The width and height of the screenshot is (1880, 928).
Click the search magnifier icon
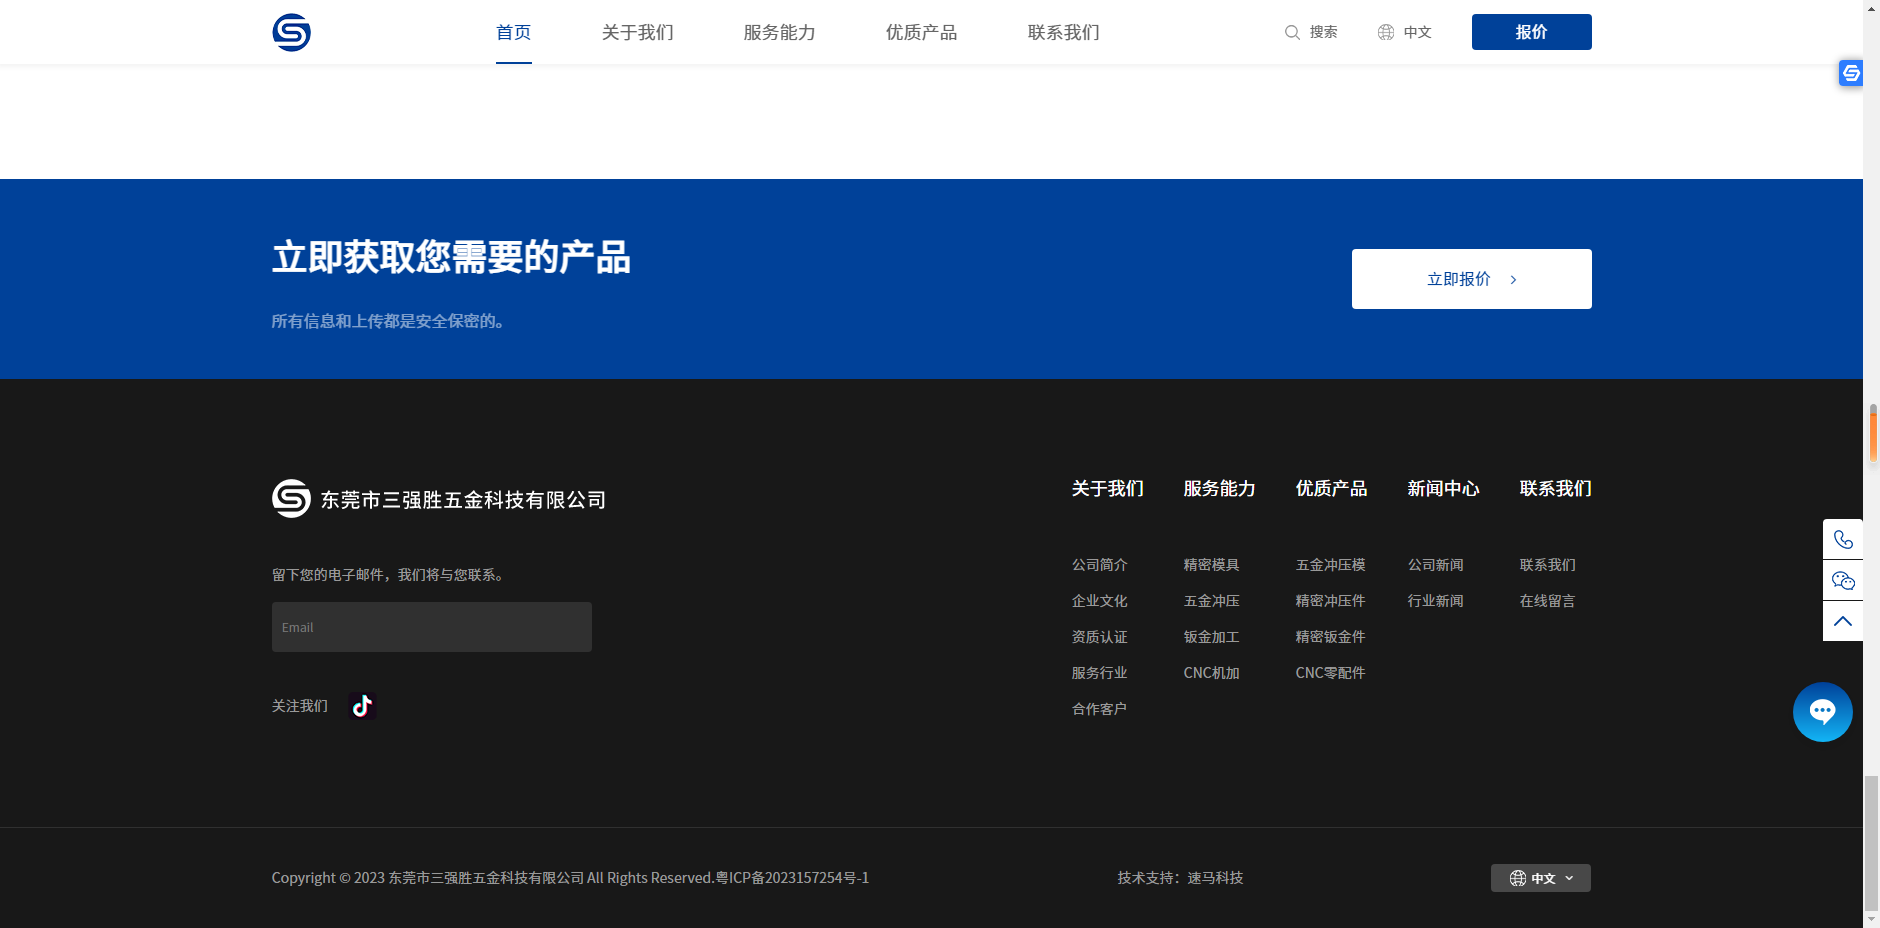[x=1292, y=32]
